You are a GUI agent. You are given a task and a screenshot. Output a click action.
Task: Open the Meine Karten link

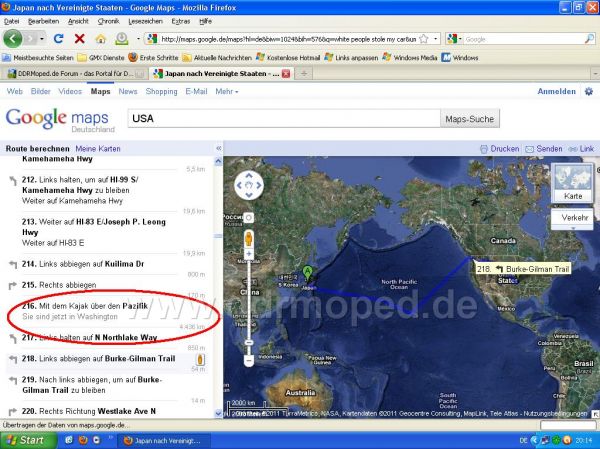pos(98,149)
